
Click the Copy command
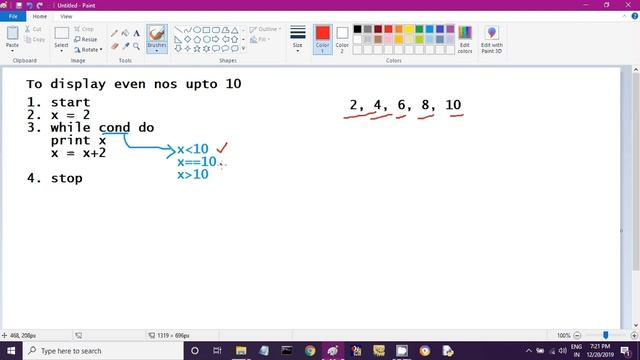(x=34, y=40)
